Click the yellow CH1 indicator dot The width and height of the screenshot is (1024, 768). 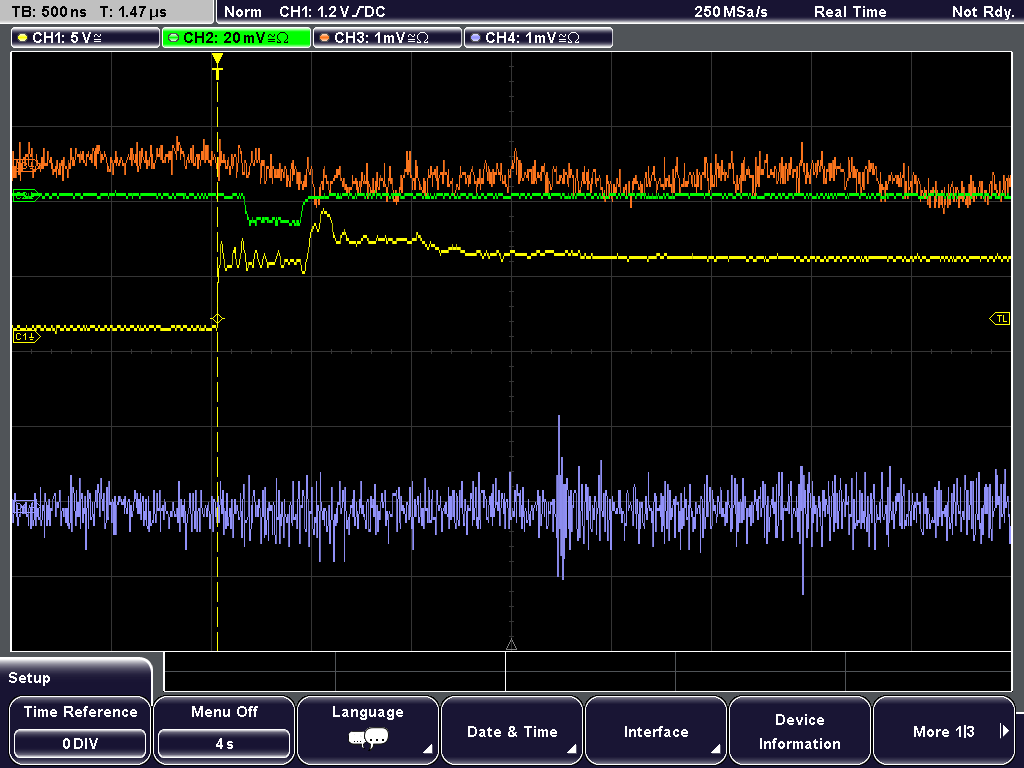[23, 38]
